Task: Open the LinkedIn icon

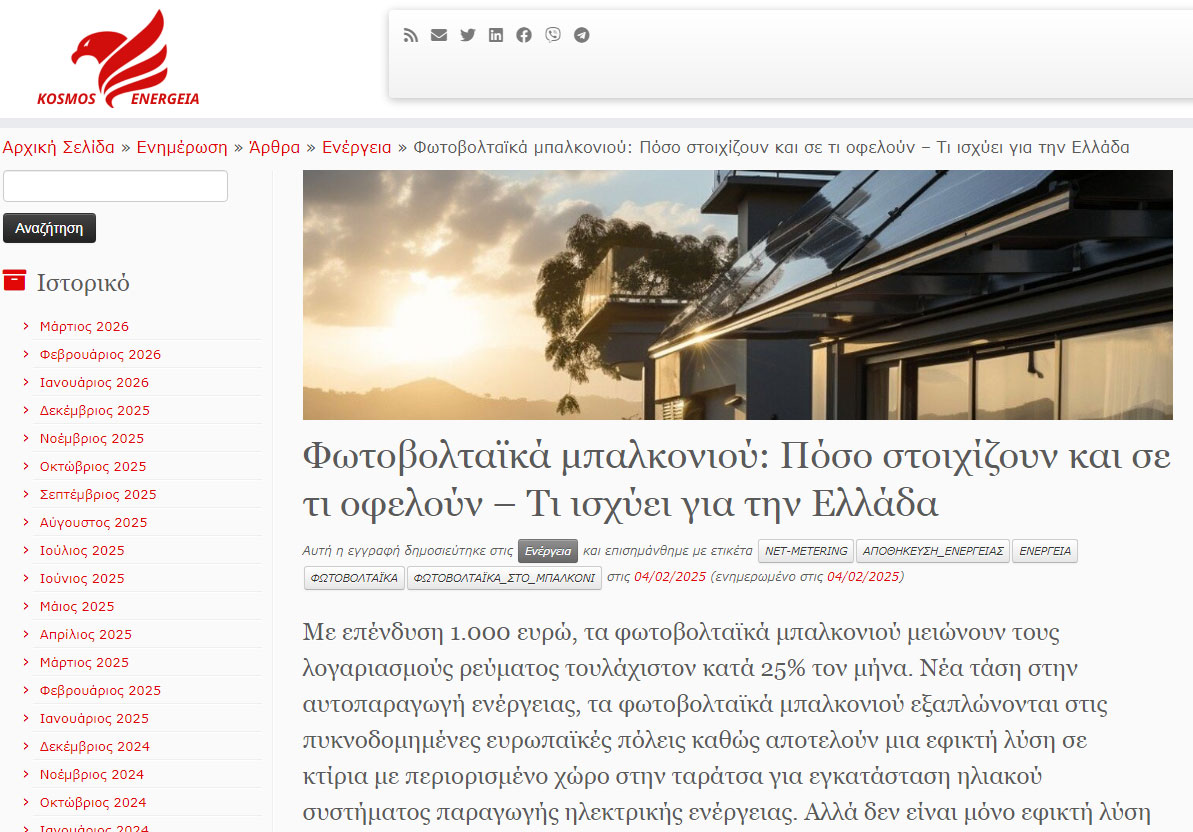Action: click(496, 35)
